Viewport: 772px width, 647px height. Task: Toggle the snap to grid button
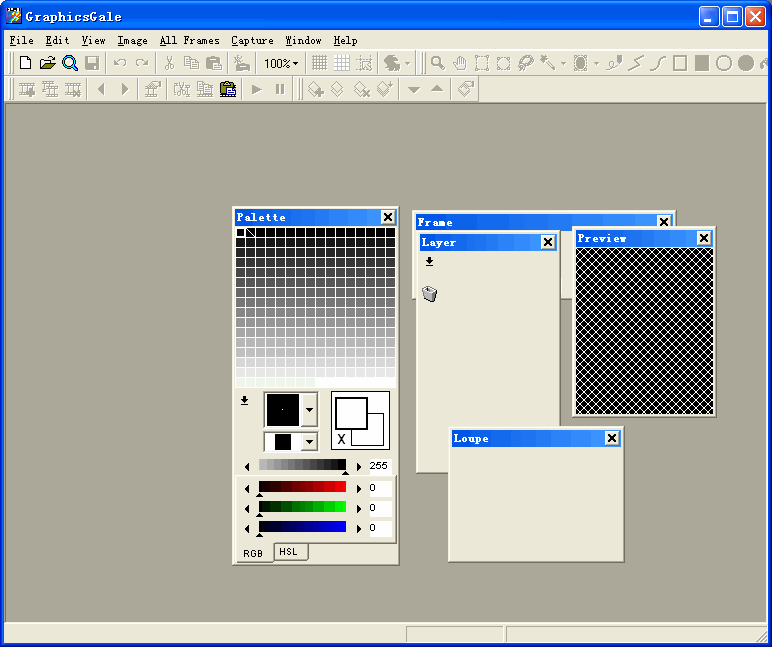(x=364, y=63)
